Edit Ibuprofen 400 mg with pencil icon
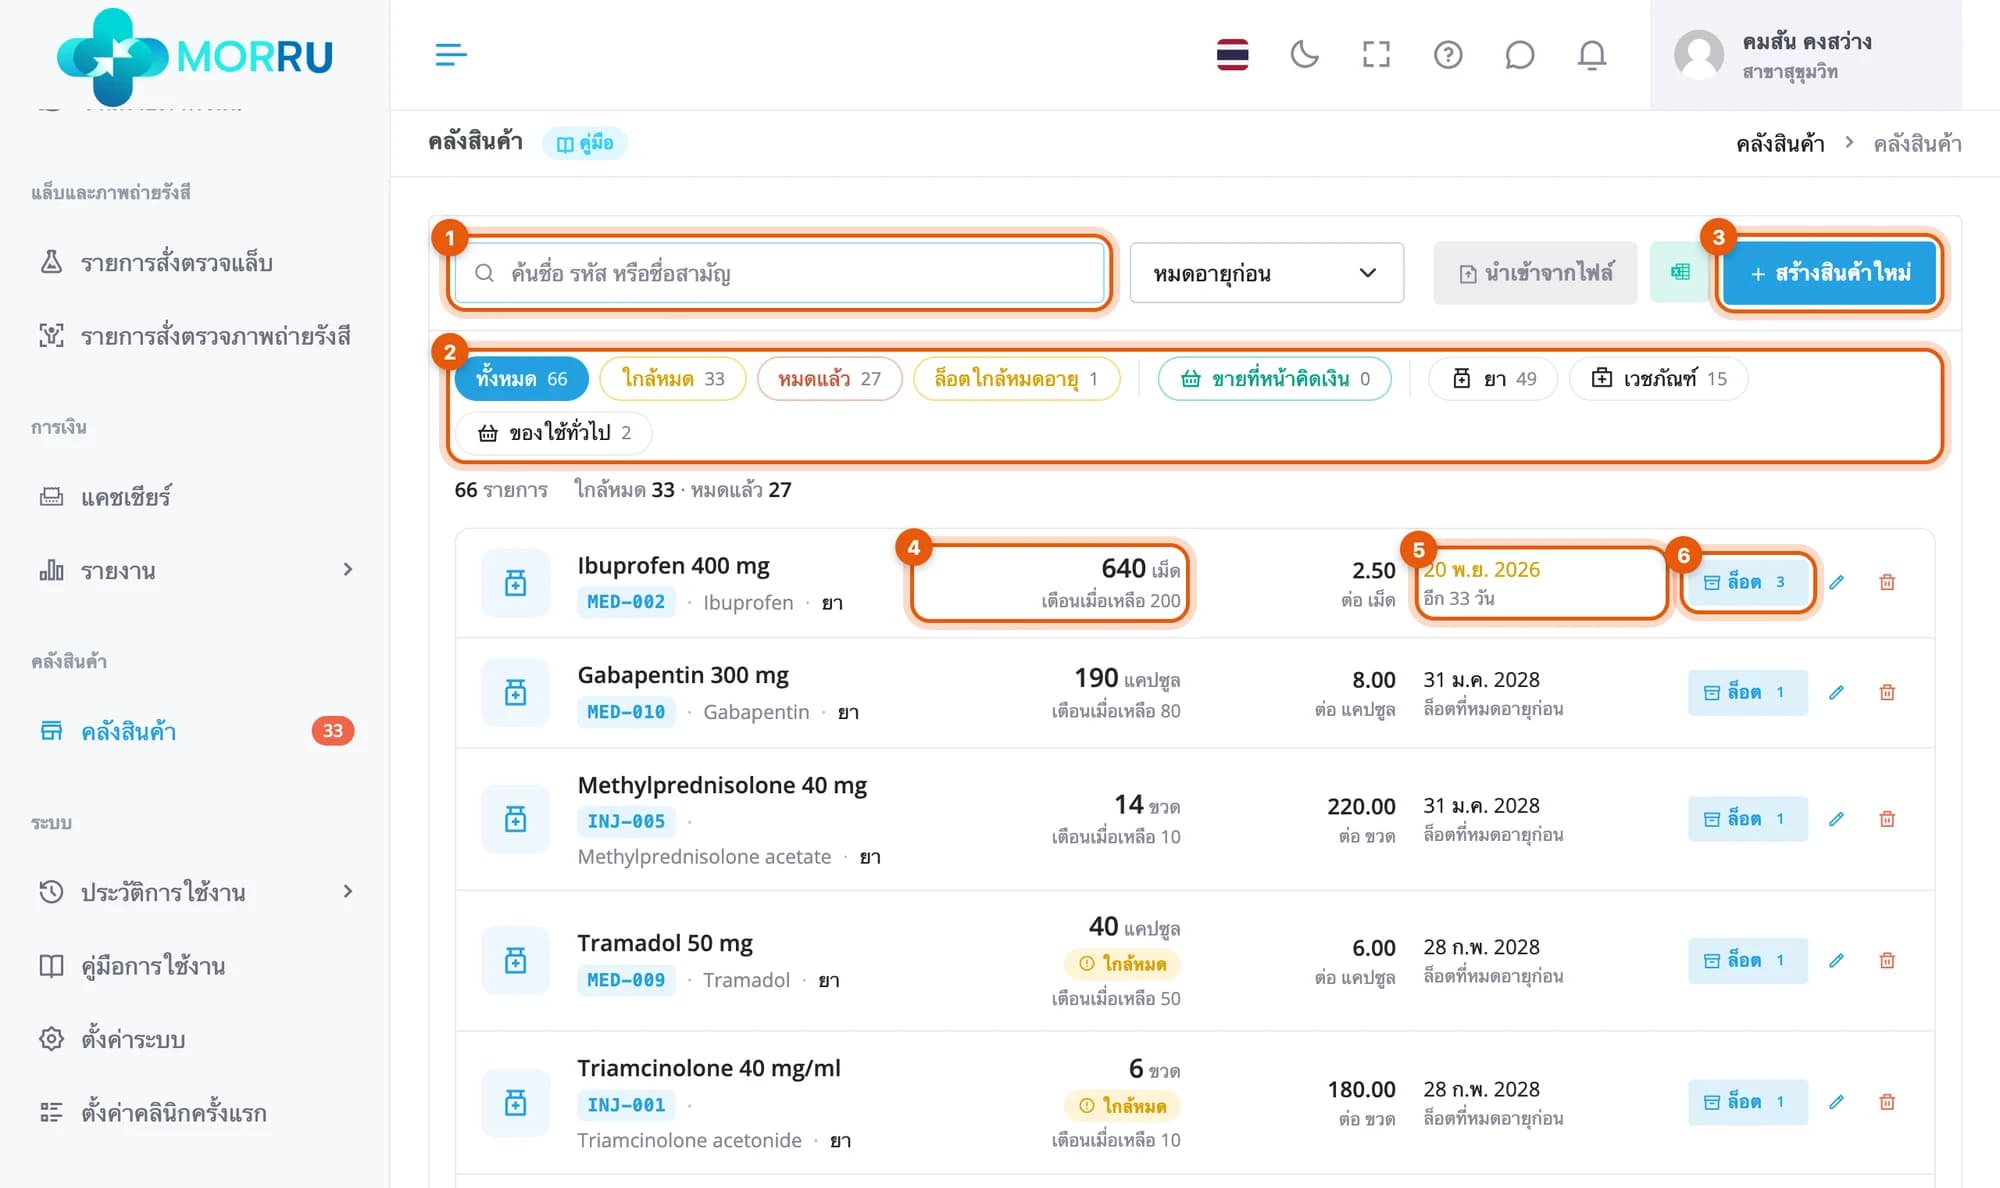This screenshot has height=1188, width=2000. click(1836, 582)
